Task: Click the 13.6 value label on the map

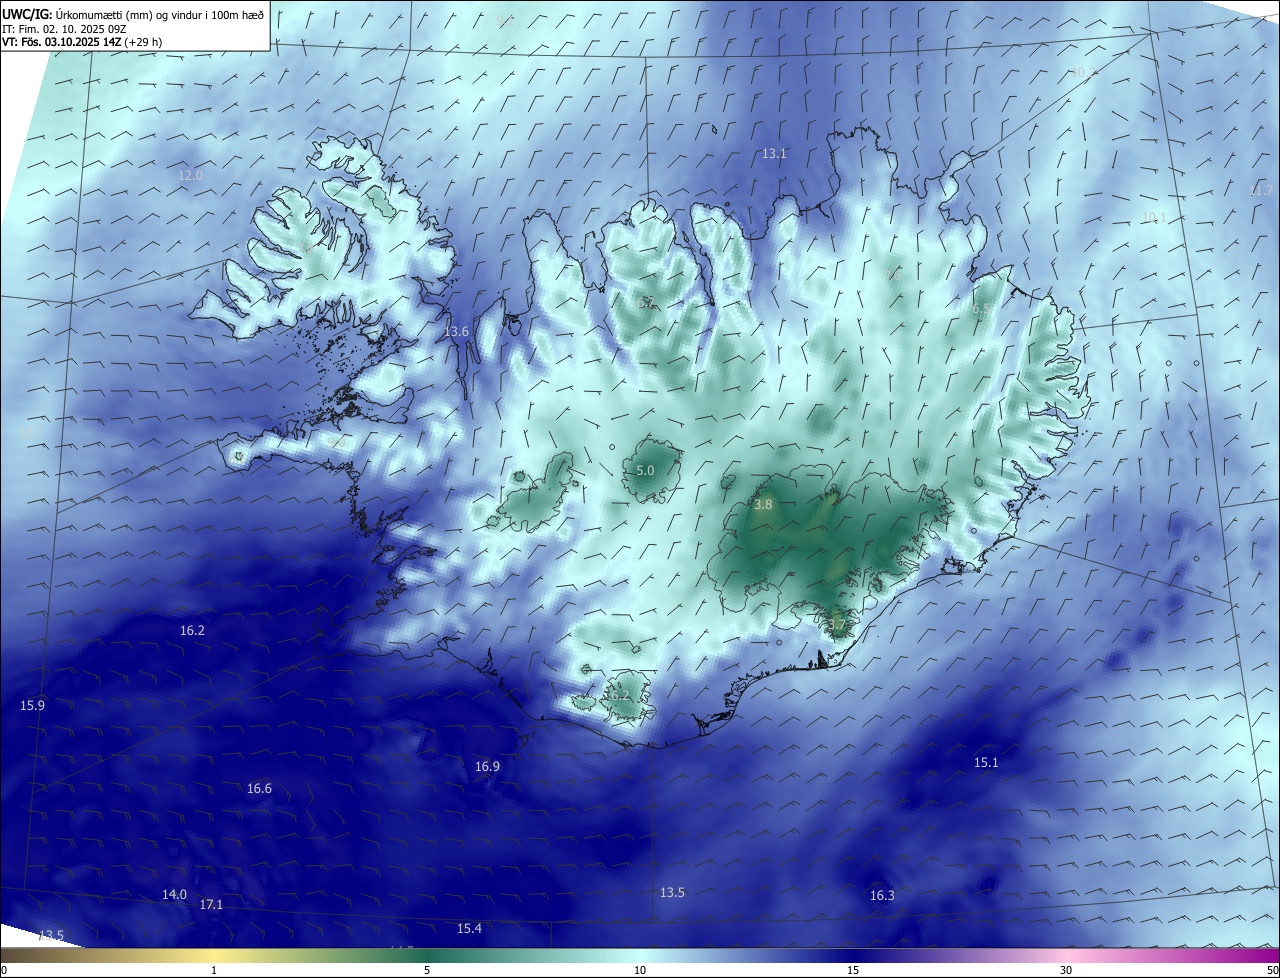Action: 456,331
